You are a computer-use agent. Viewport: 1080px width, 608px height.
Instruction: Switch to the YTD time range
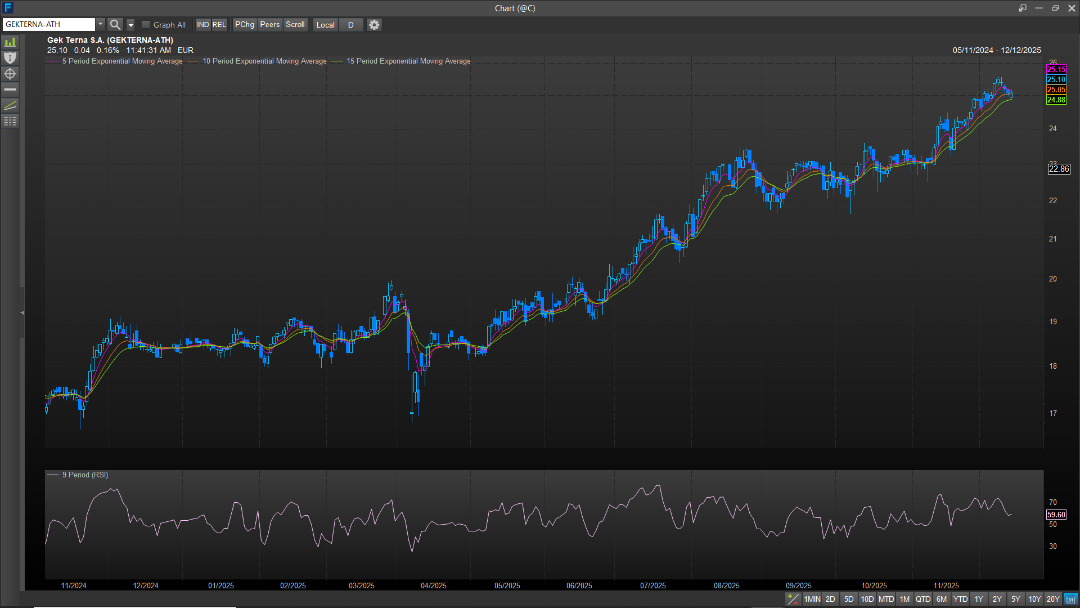(x=960, y=599)
